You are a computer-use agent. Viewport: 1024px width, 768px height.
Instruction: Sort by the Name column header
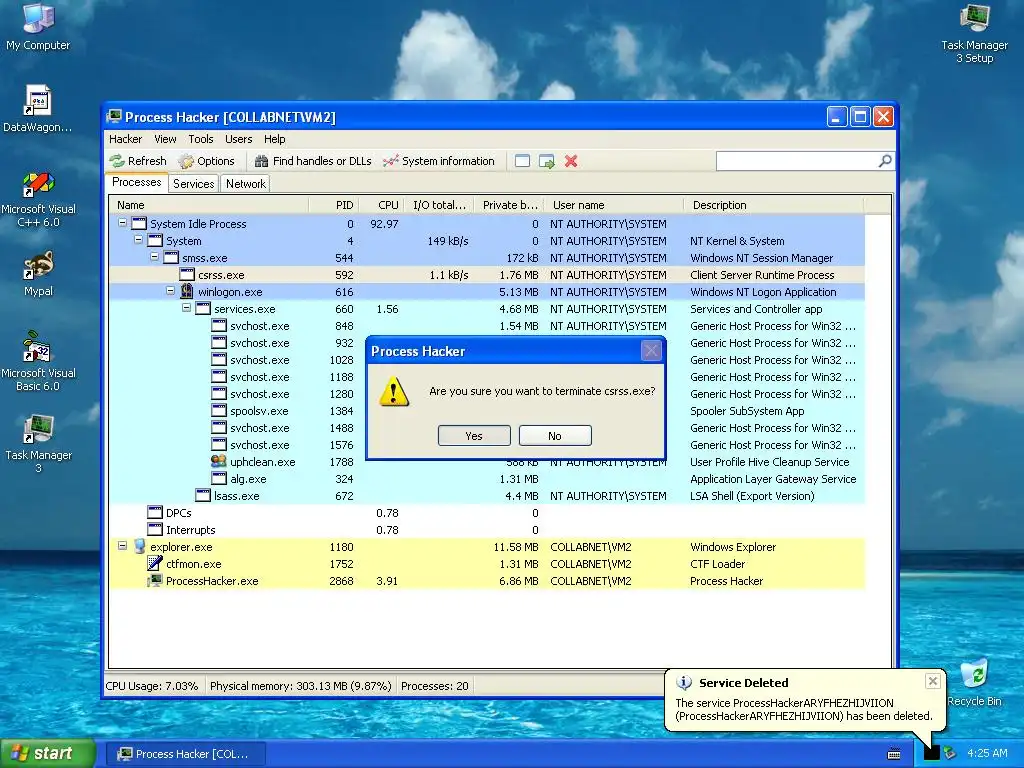[208, 205]
